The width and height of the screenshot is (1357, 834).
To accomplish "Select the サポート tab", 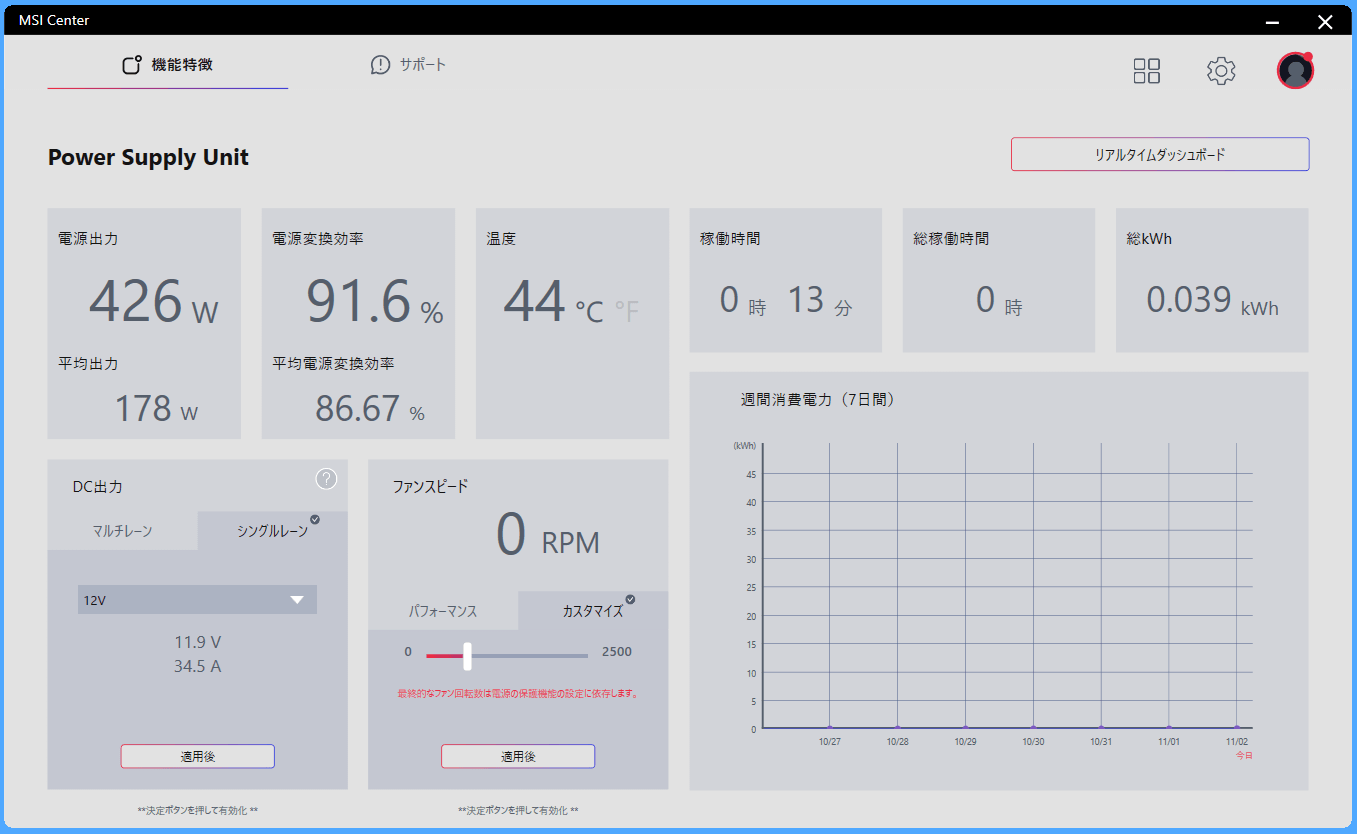I will point(408,65).
